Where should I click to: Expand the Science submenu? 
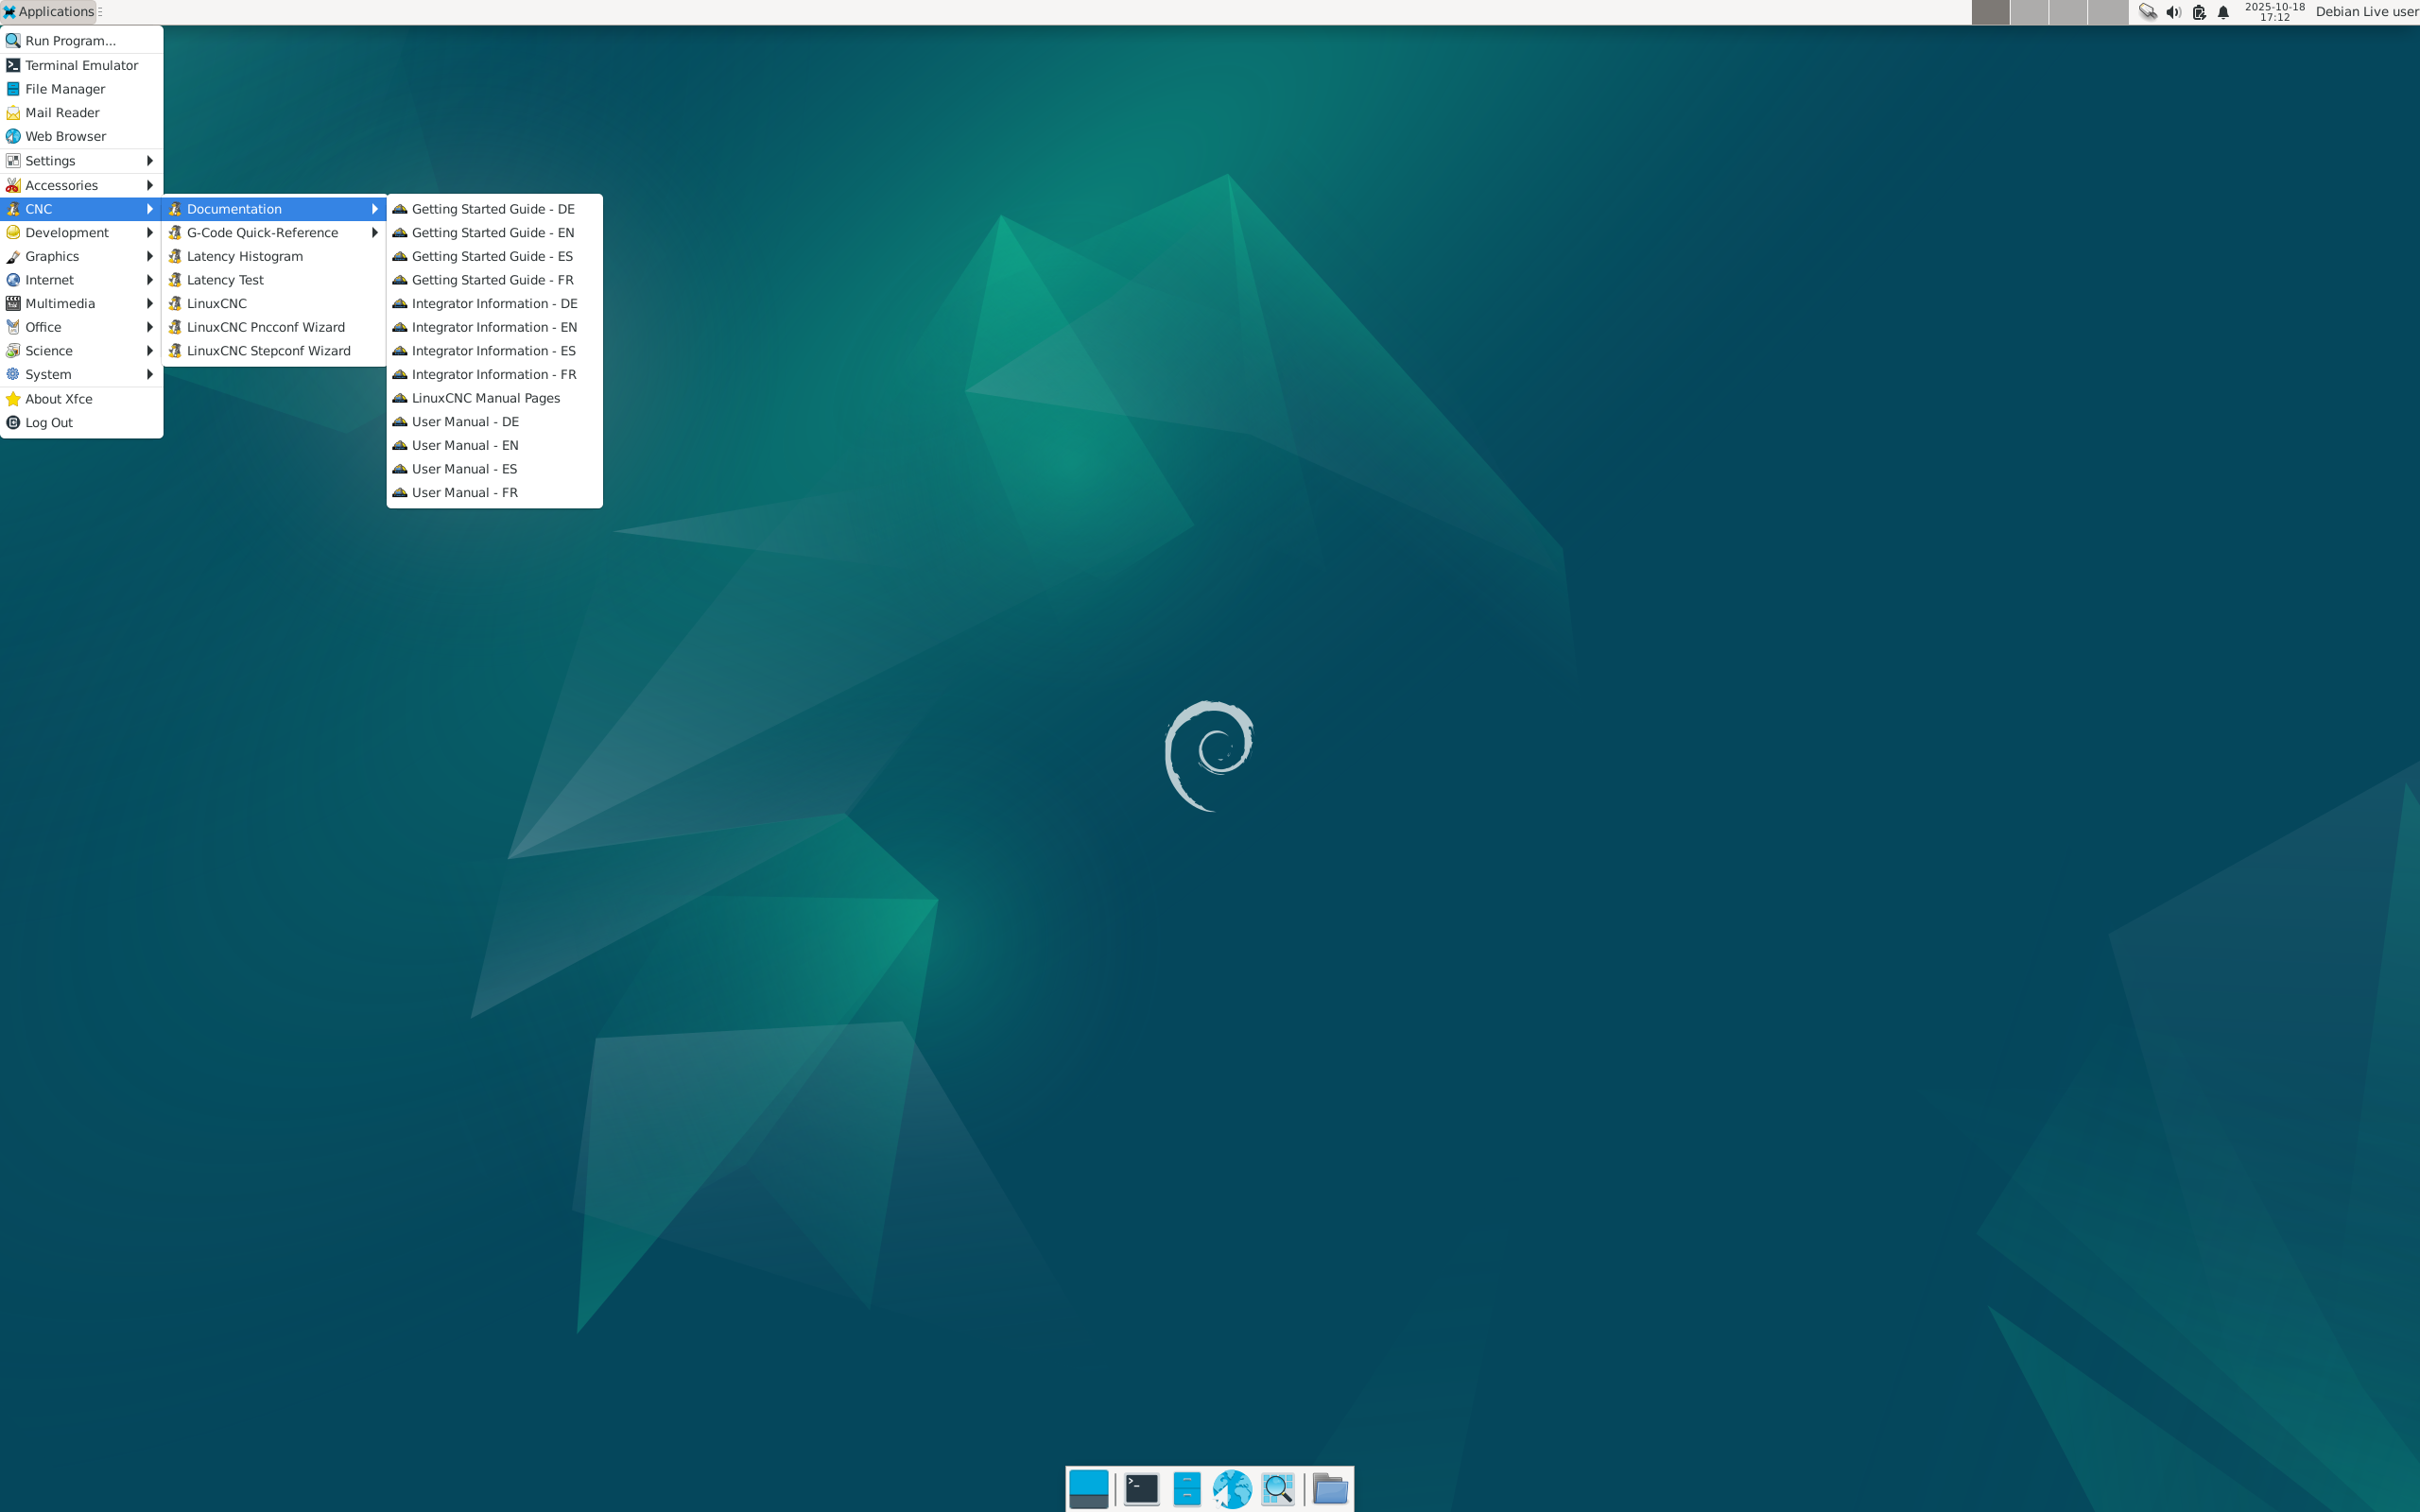[82, 351]
